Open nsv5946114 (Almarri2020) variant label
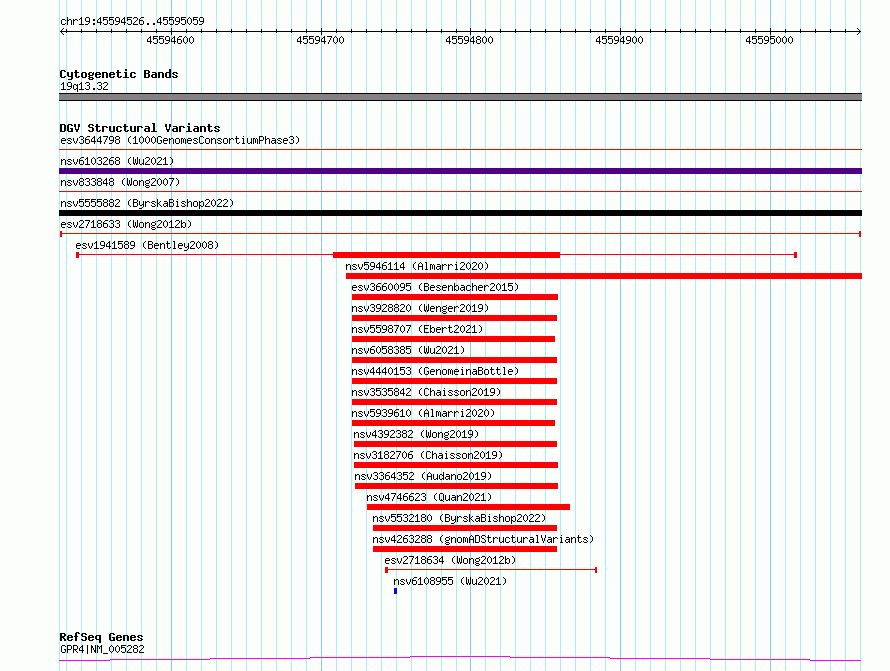Screen dimensions: 890x671 pos(417,266)
